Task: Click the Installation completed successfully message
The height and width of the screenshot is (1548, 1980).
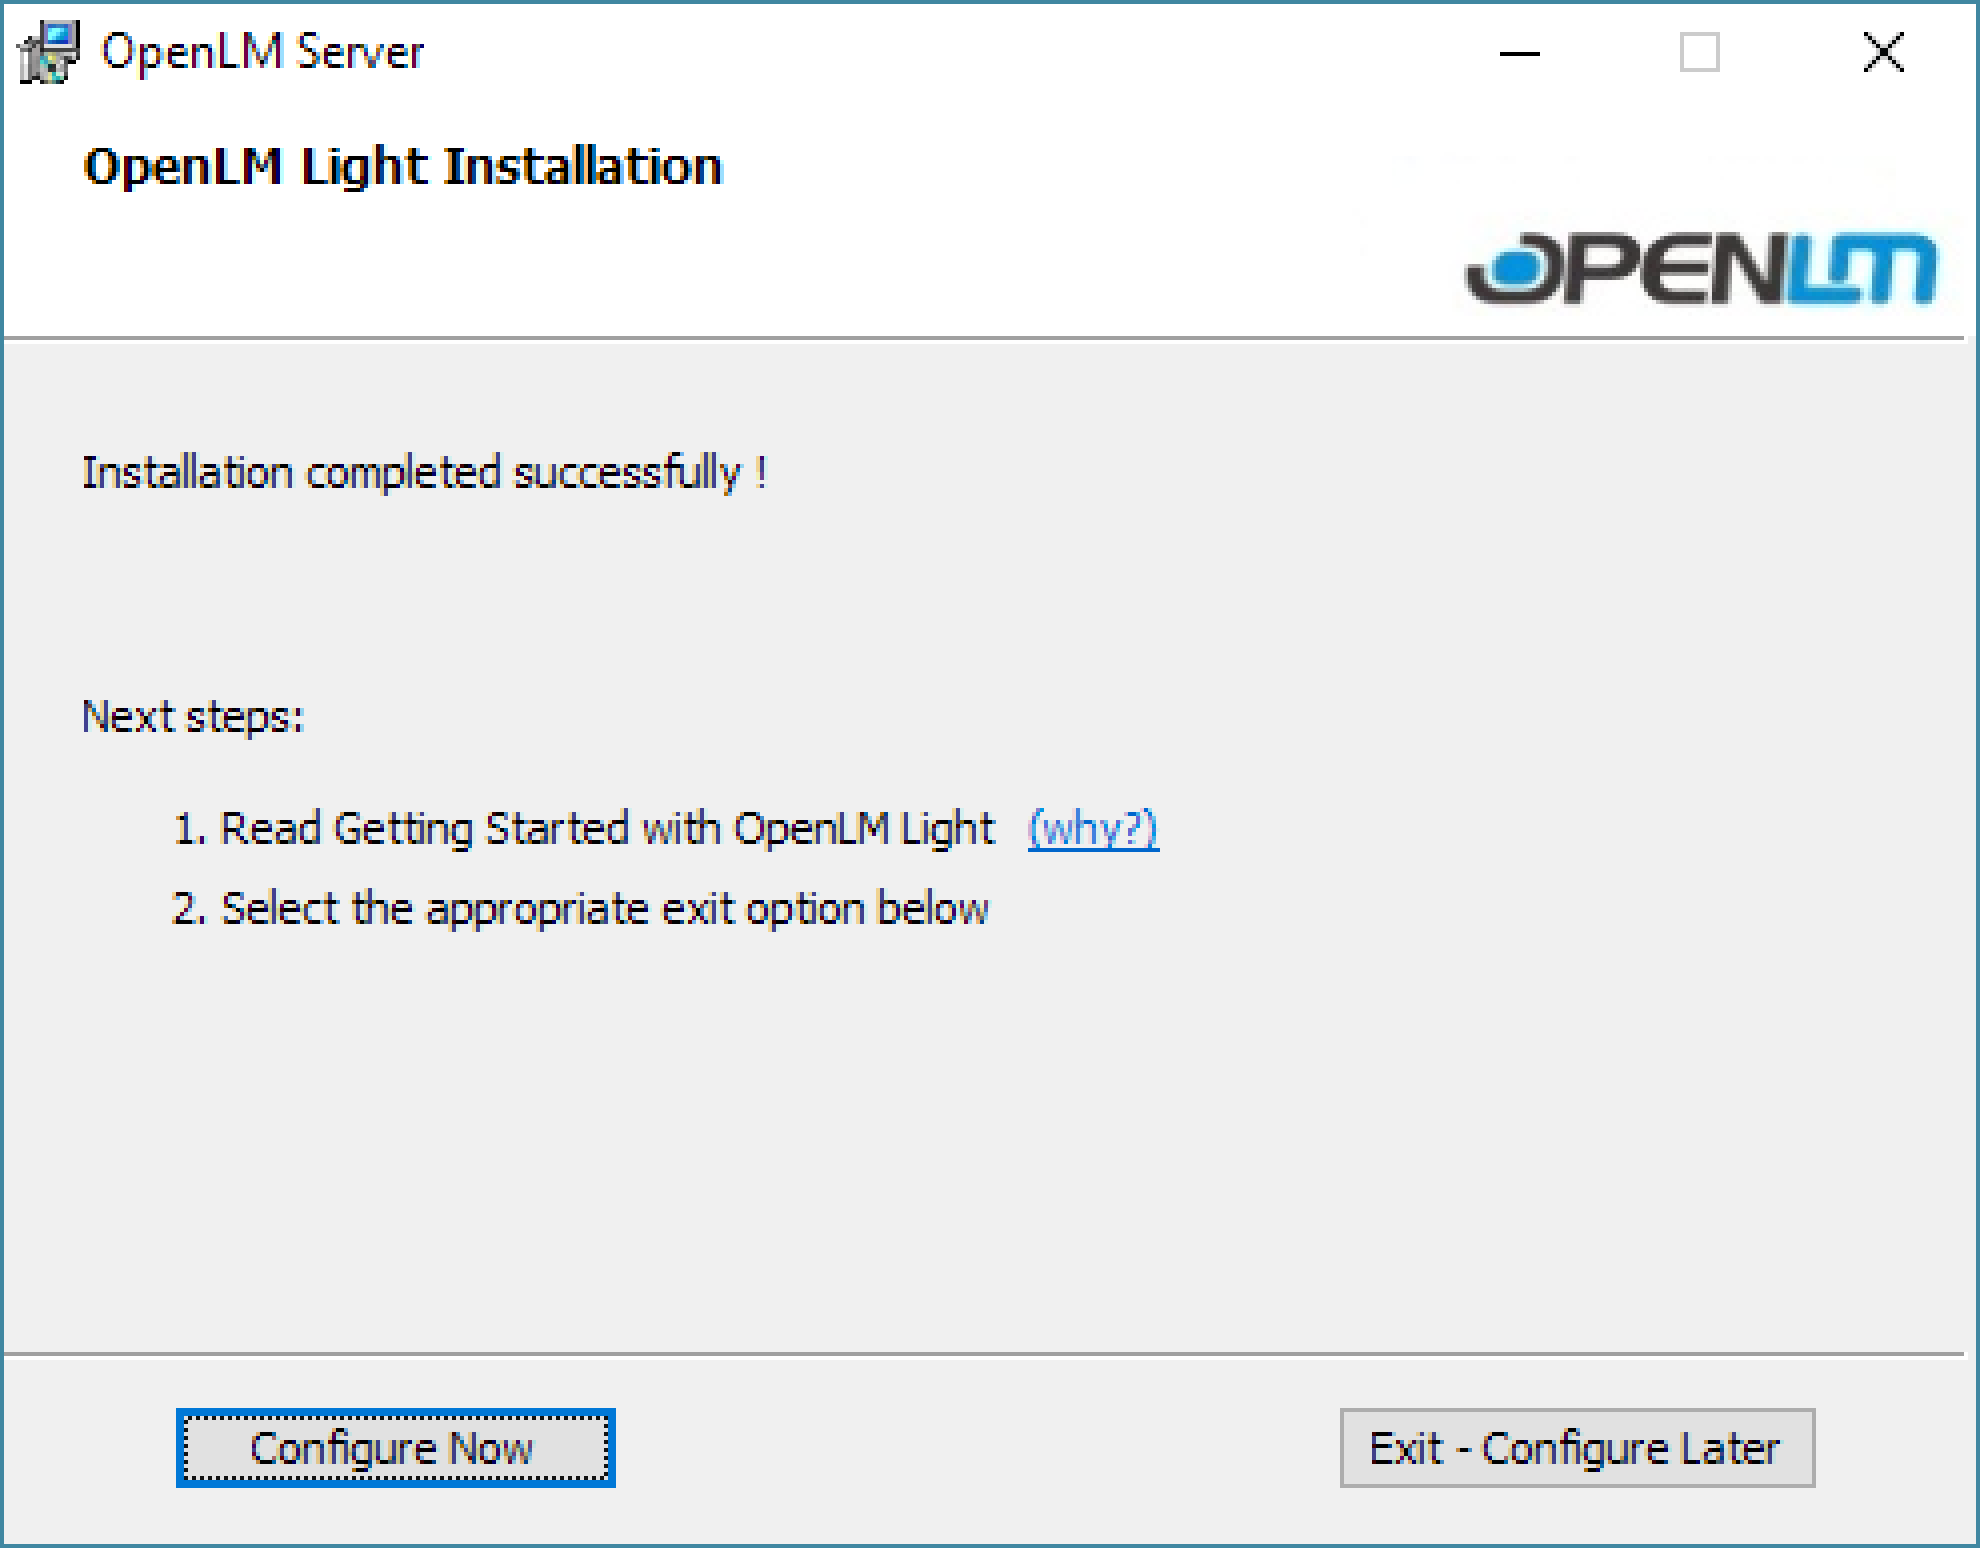Action: point(410,473)
